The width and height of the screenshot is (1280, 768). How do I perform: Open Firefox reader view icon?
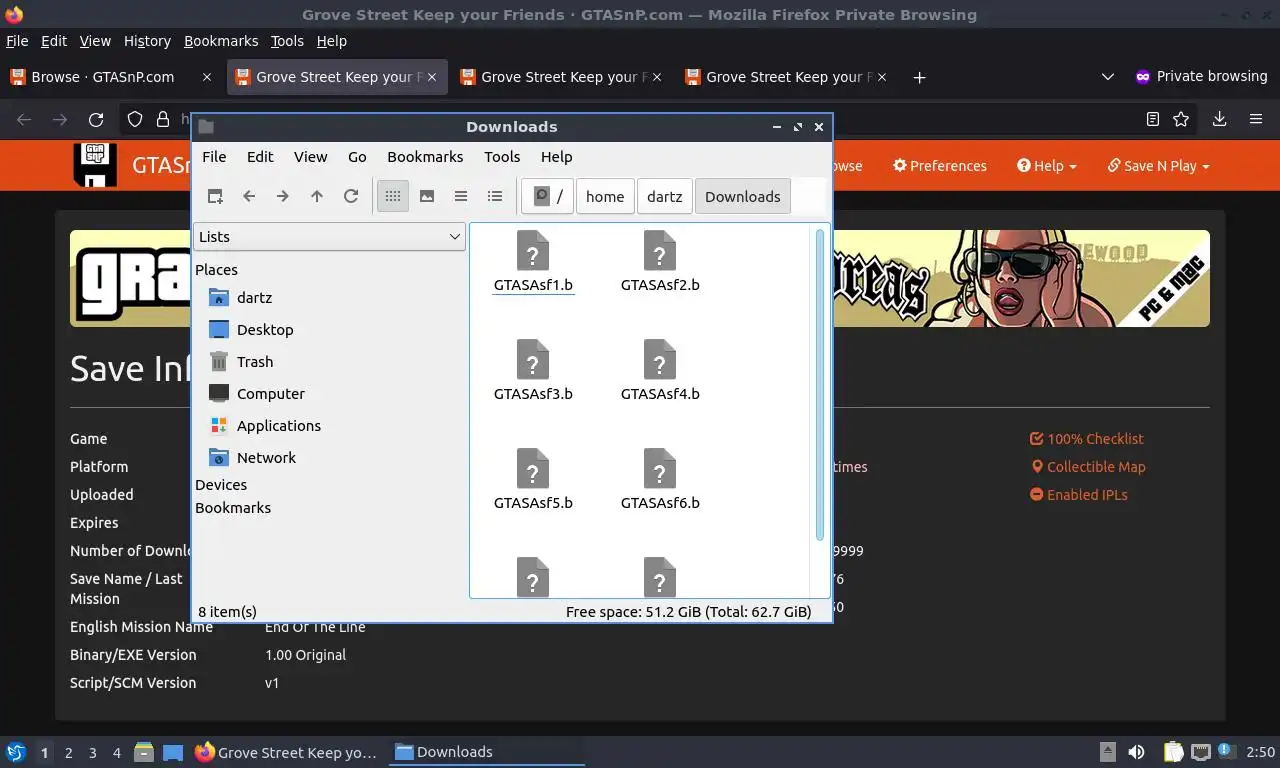[x=1152, y=119]
